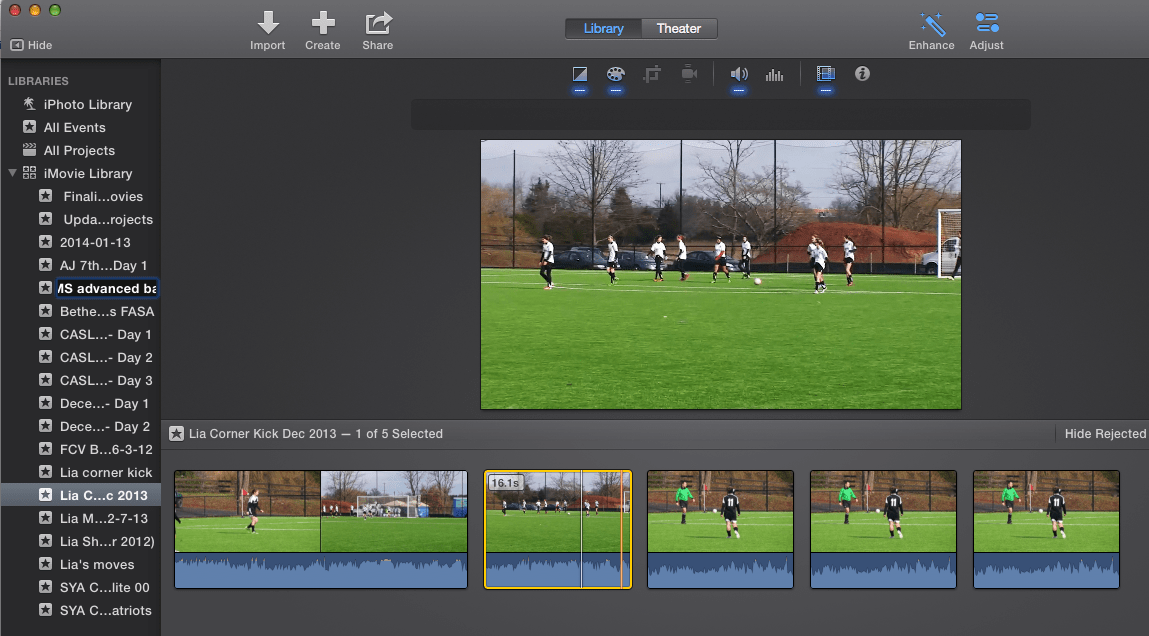
Task: Open the Adjust panel
Action: point(986,30)
